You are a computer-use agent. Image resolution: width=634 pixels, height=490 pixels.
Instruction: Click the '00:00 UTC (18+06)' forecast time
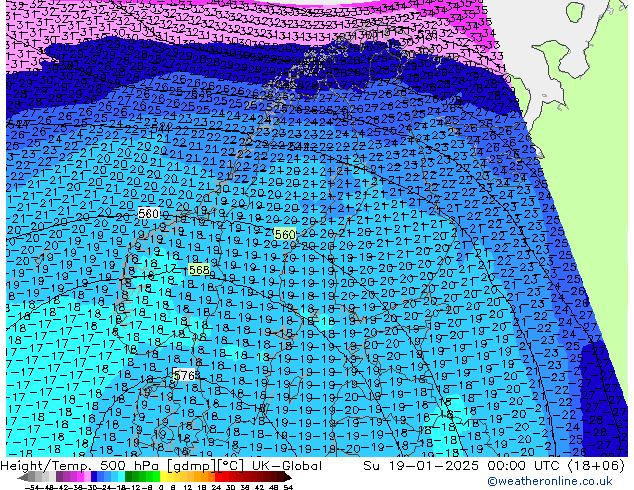(556, 466)
